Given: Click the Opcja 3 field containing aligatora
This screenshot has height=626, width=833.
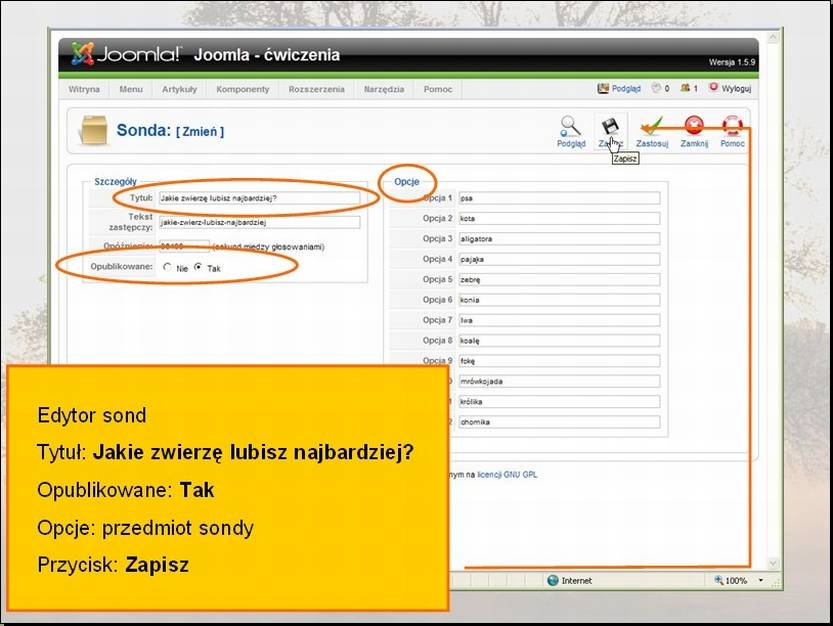Looking at the screenshot, I should [559, 239].
